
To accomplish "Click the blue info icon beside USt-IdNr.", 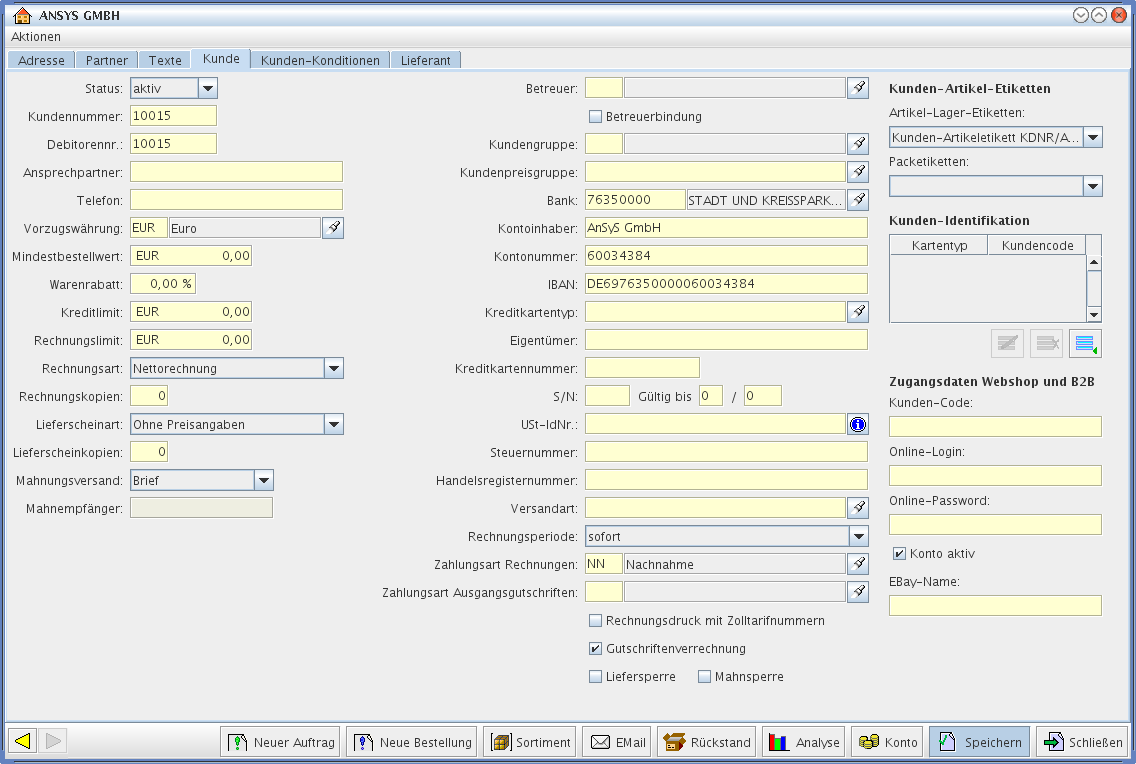I will (x=858, y=424).
